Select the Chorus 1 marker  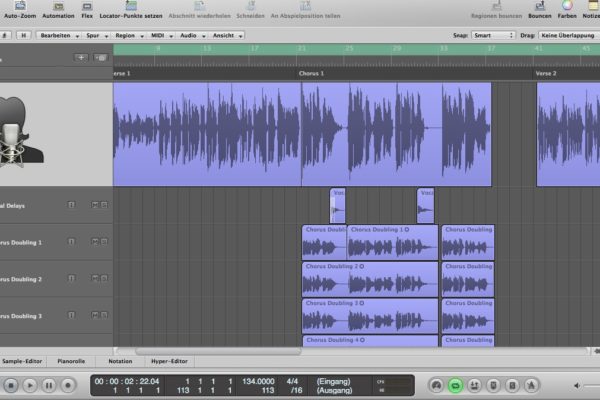pos(311,73)
